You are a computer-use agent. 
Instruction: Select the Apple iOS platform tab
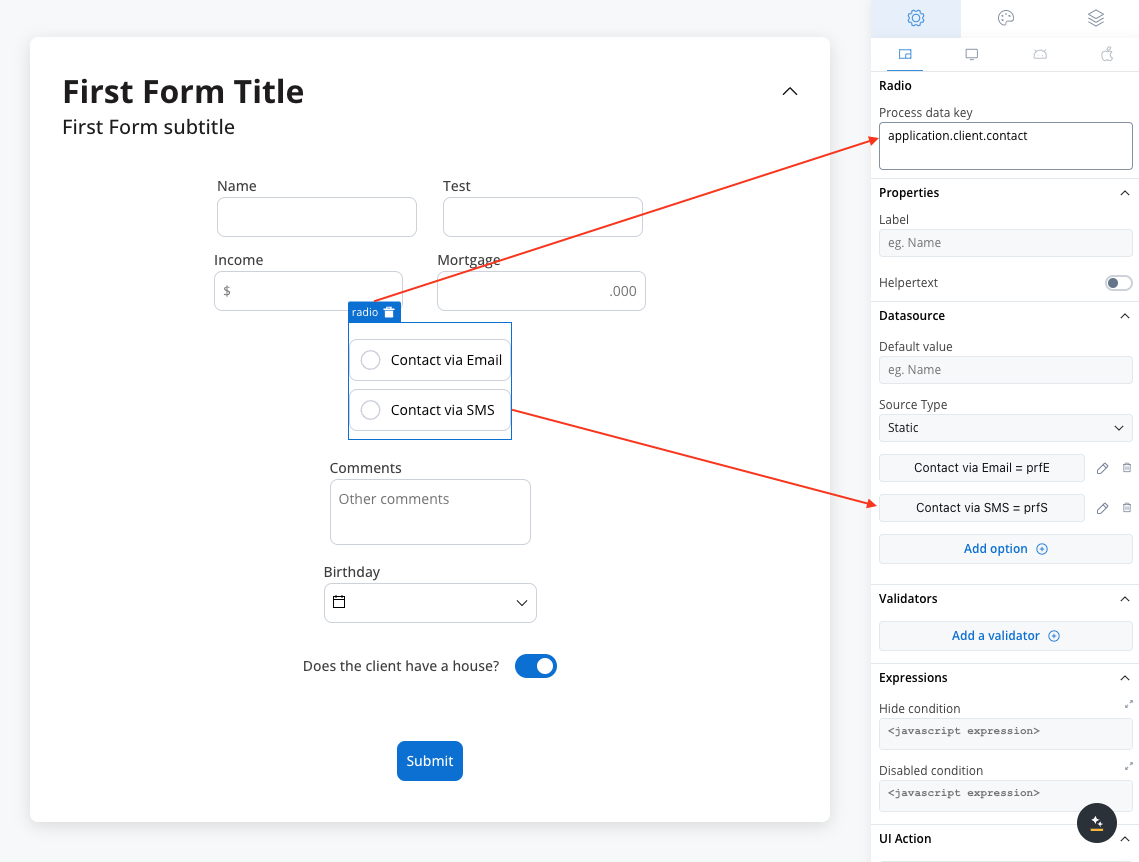click(1107, 54)
